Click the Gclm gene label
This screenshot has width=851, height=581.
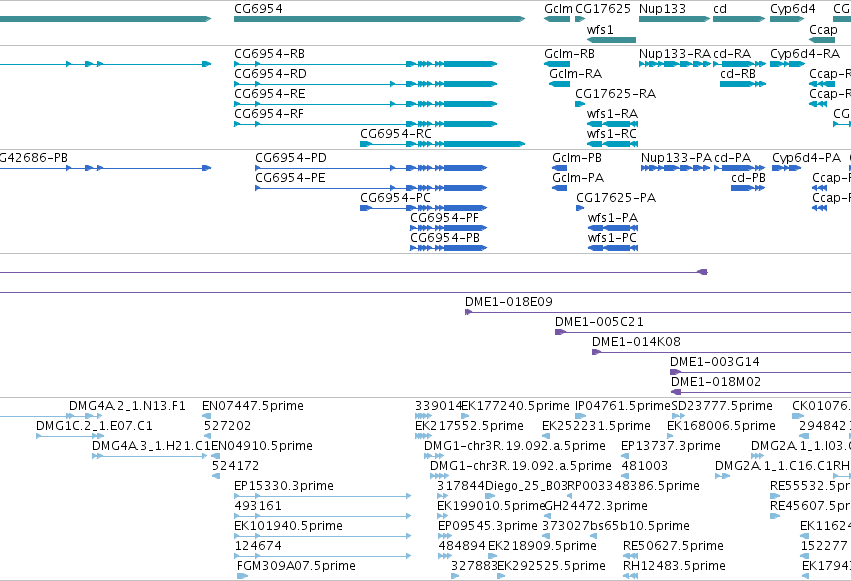point(558,9)
